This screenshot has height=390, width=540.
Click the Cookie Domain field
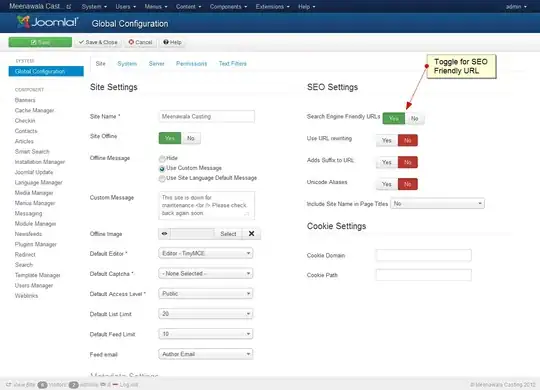pyautogui.click(x=424, y=255)
